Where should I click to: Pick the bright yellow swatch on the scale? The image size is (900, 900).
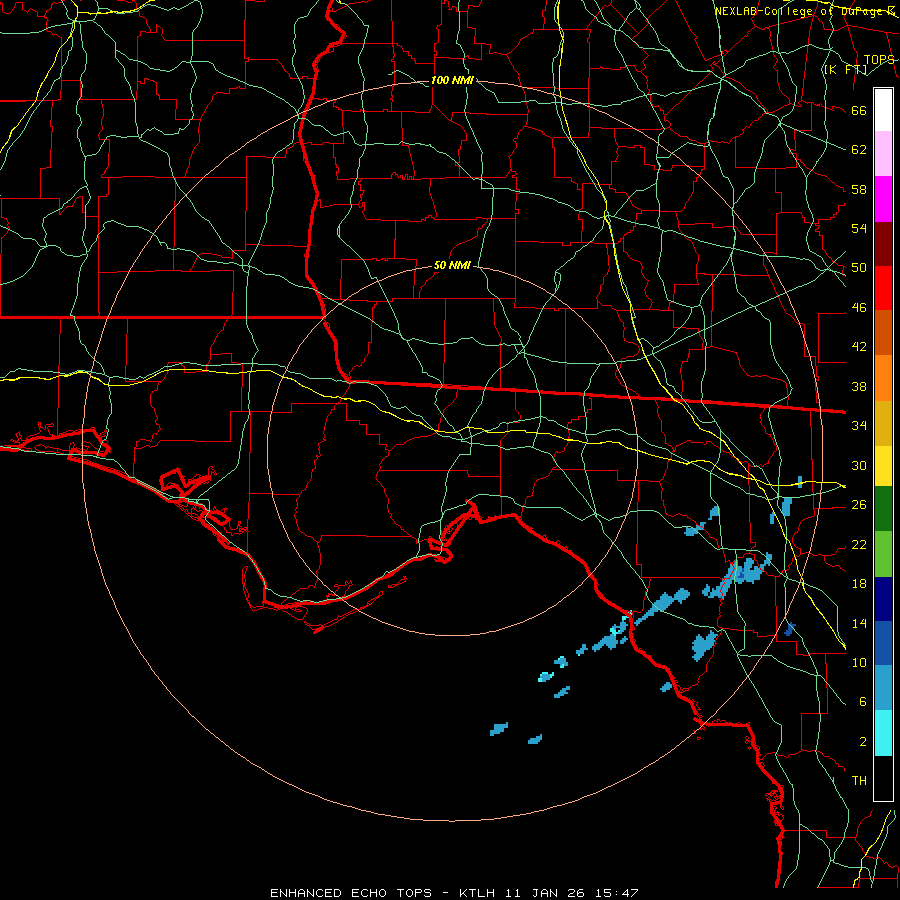pos(883,466)
